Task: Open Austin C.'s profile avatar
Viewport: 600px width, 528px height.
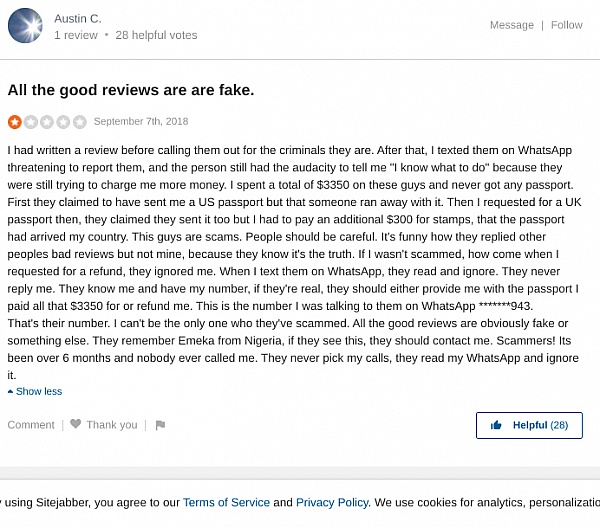Action: click(x=25, y=26)
